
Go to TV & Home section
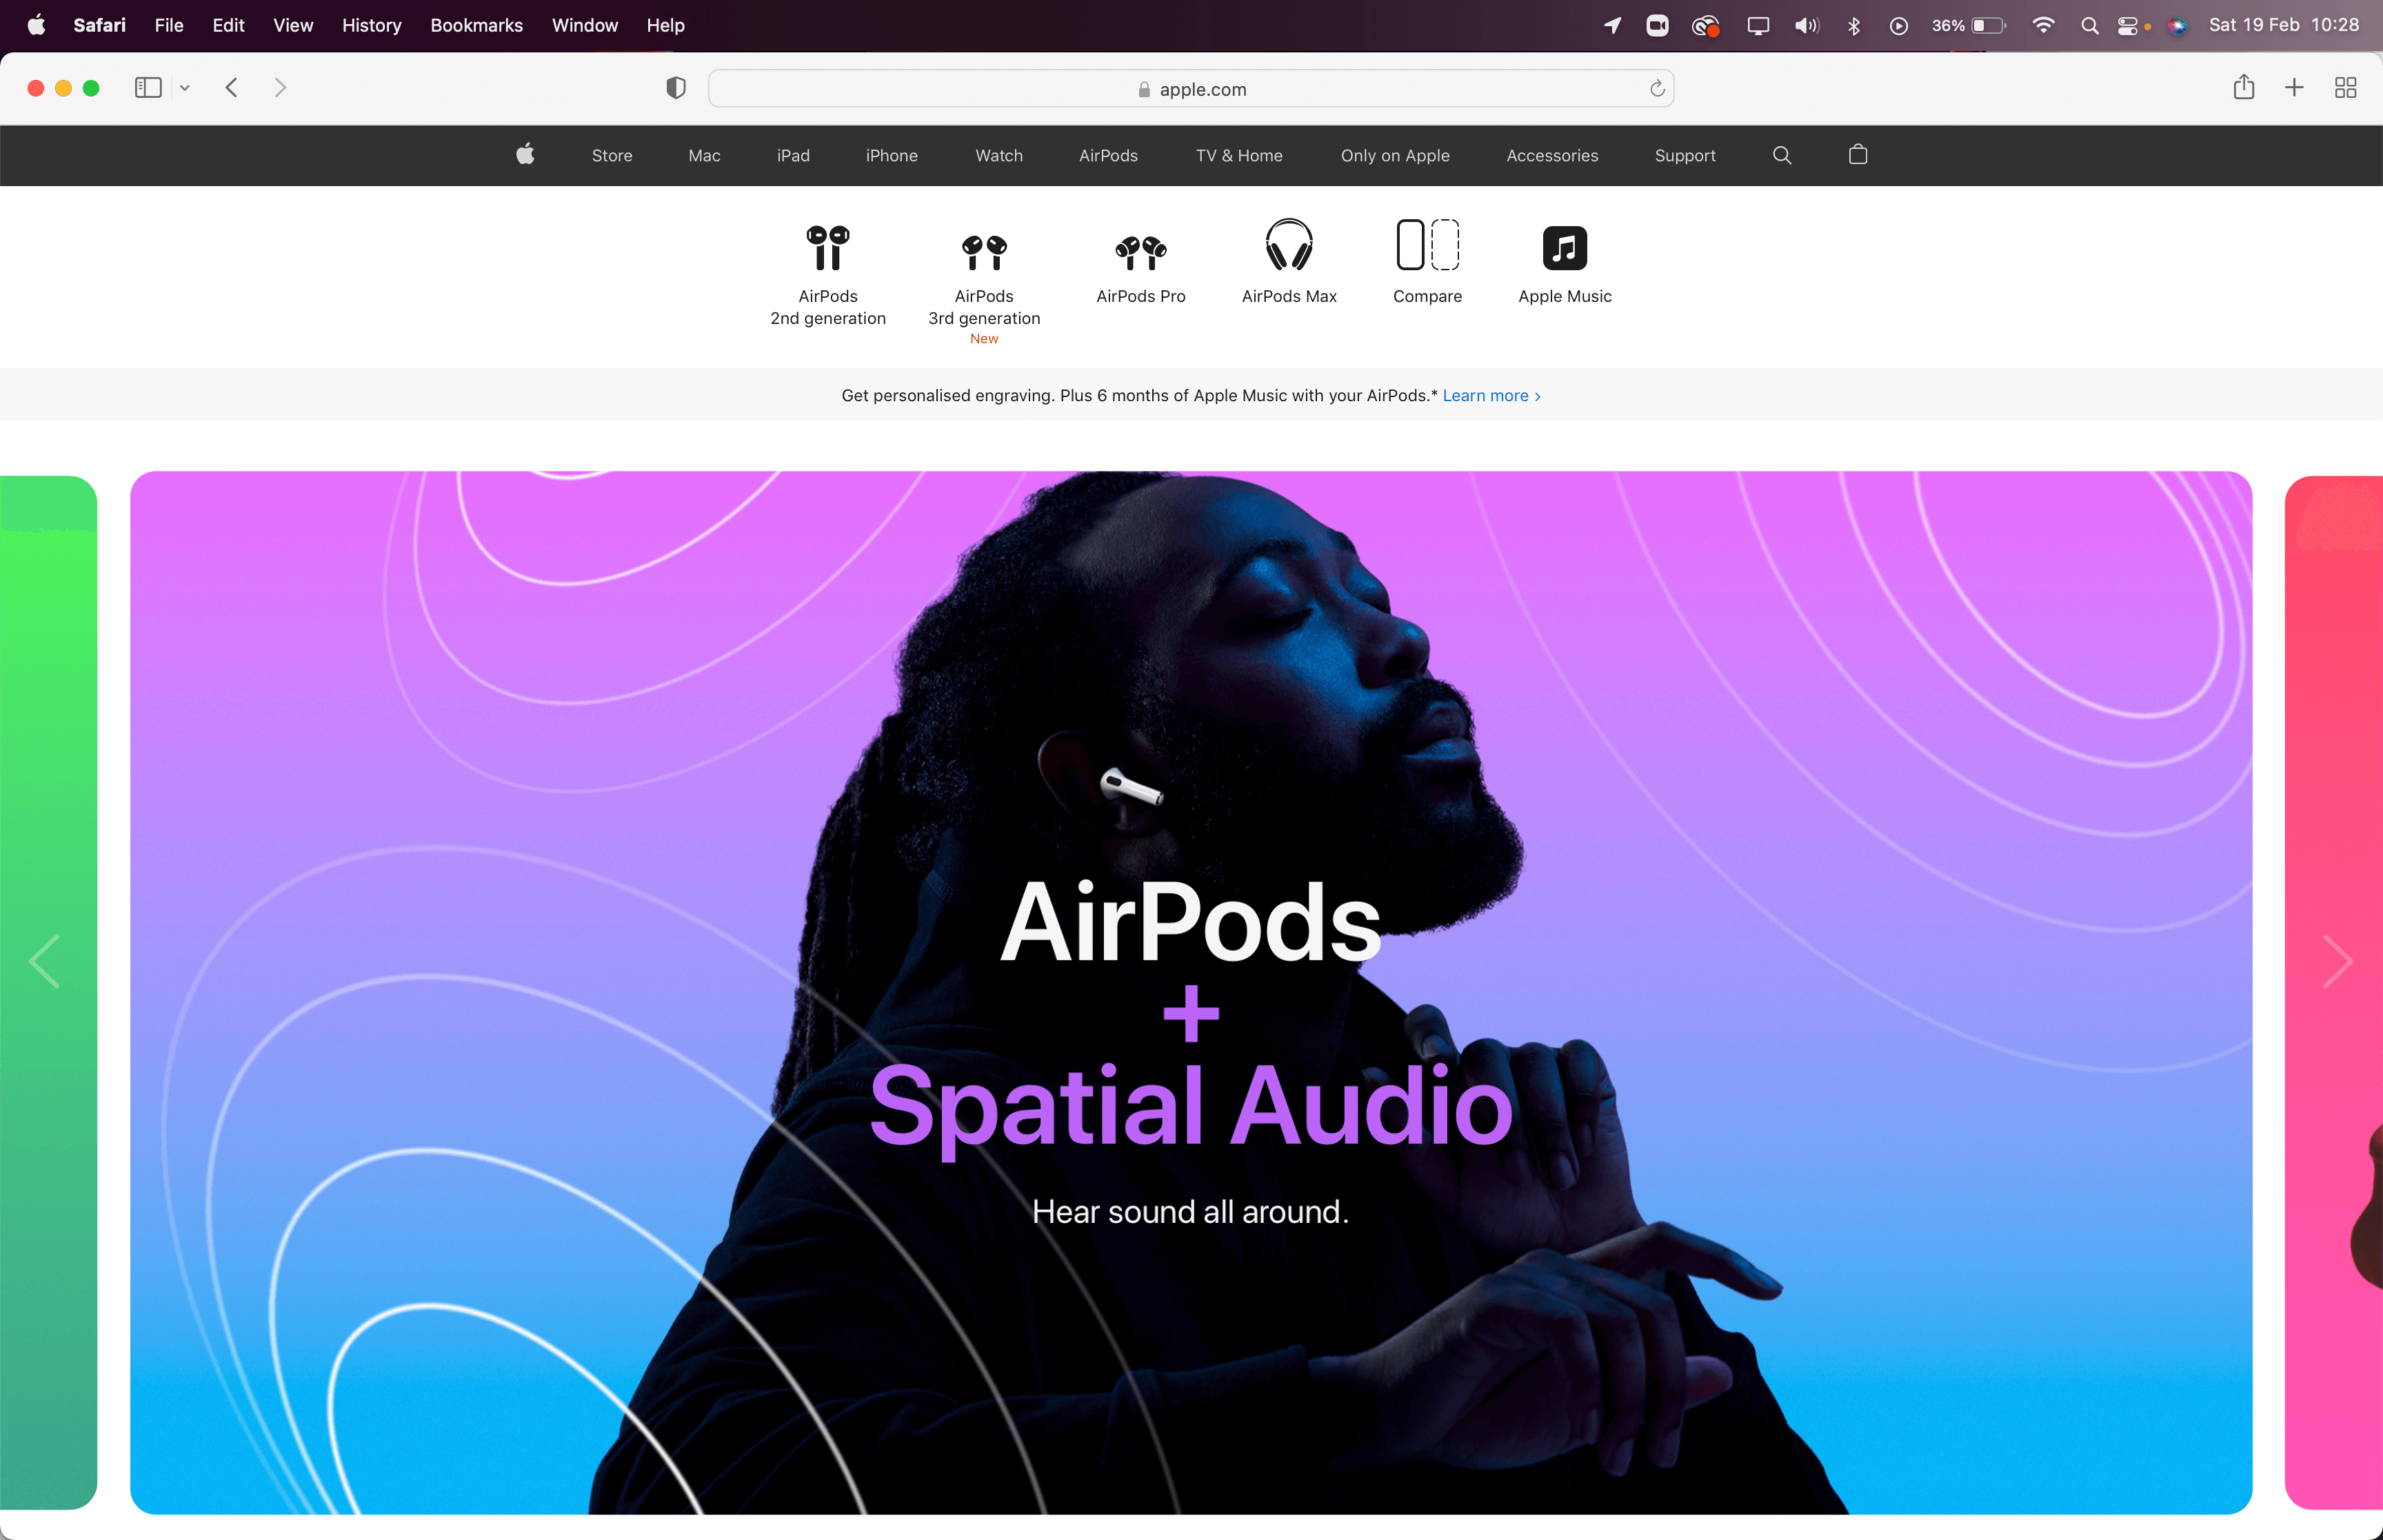coord(1239,155)
